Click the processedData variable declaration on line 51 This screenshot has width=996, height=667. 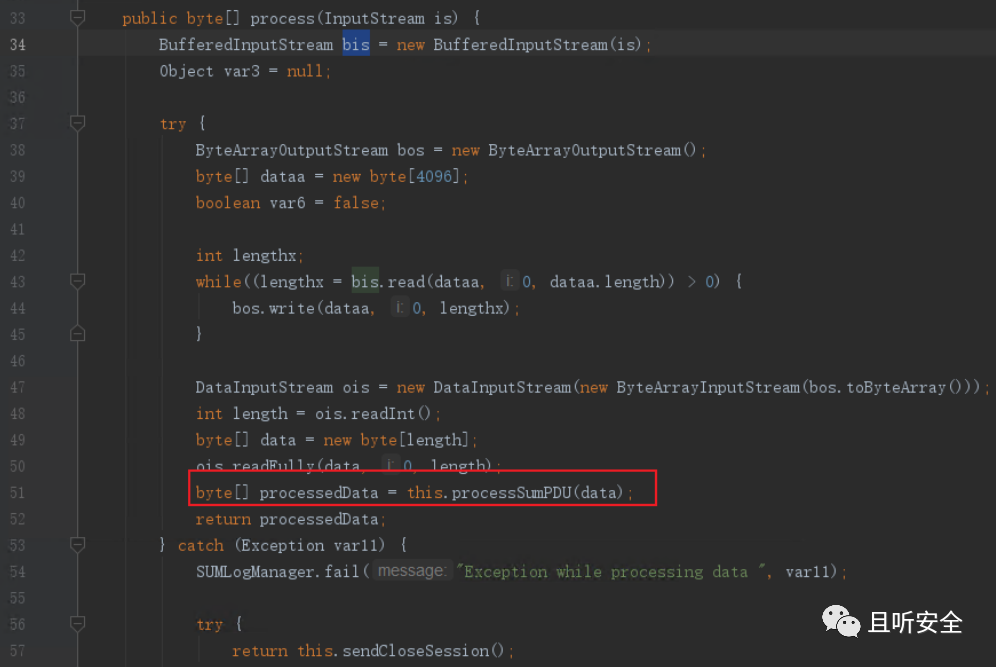click(x=318, y=492)
